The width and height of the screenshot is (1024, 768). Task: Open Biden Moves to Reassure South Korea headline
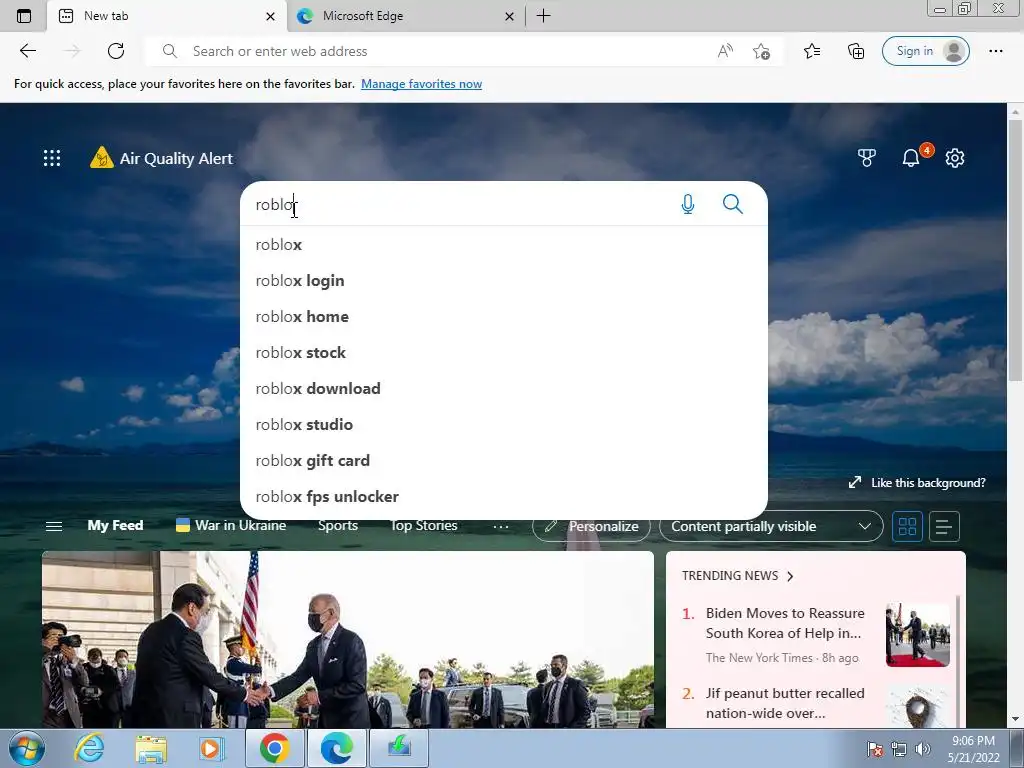pyautogui.click(x=784, y=623)
